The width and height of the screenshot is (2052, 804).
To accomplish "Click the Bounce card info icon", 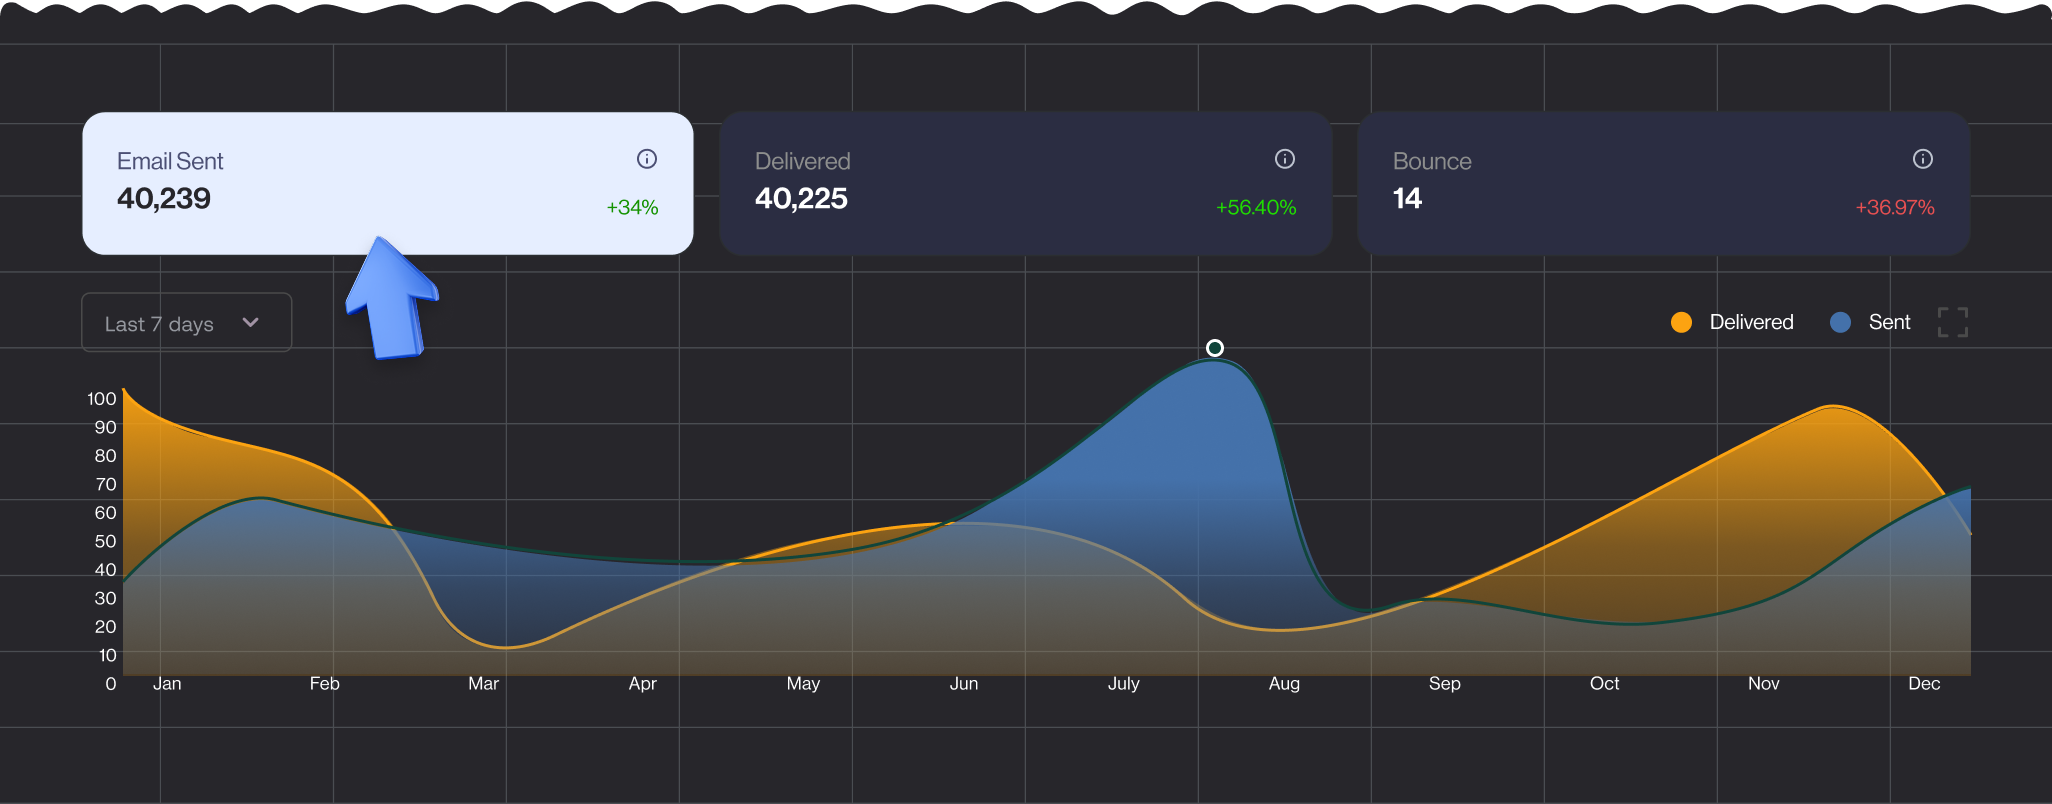I will (x=1922, y=159).
